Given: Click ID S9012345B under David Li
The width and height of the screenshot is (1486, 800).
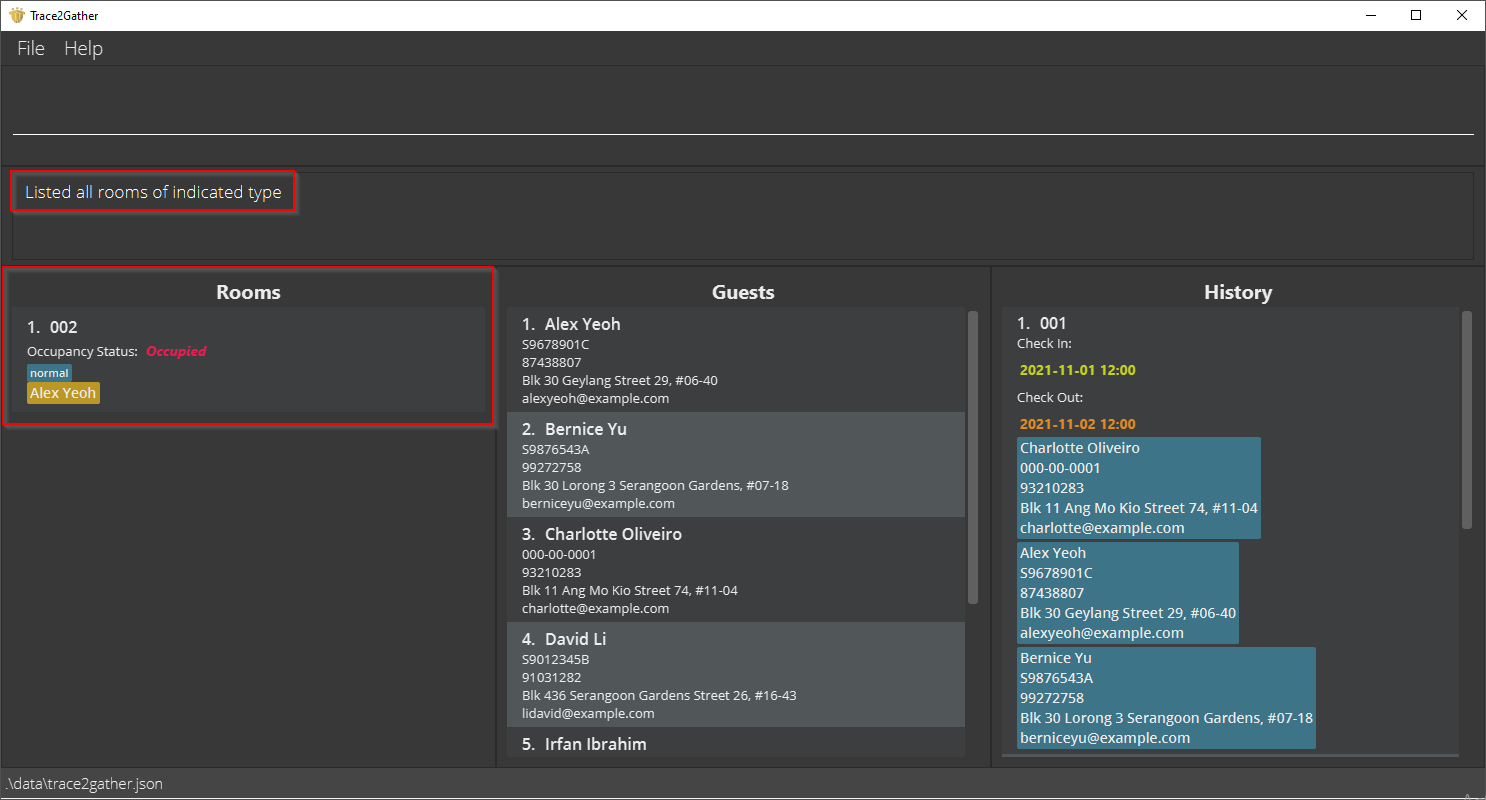Looking at the screenshot, I should (555, 659).
